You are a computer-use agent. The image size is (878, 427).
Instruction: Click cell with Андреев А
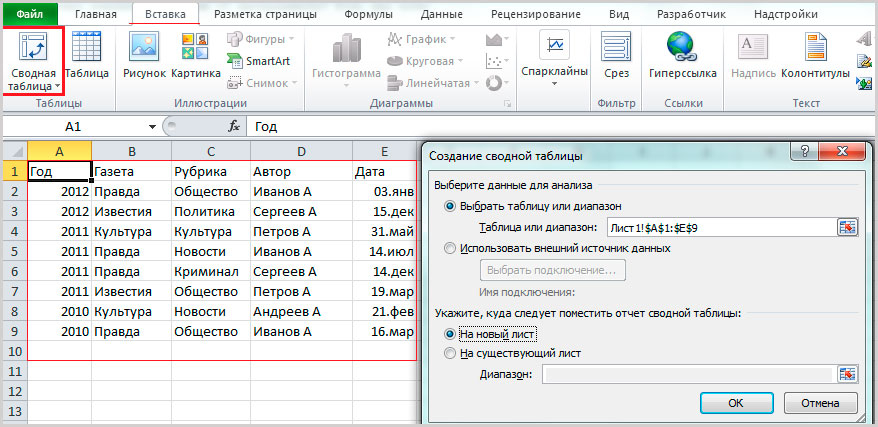(301, 311)
